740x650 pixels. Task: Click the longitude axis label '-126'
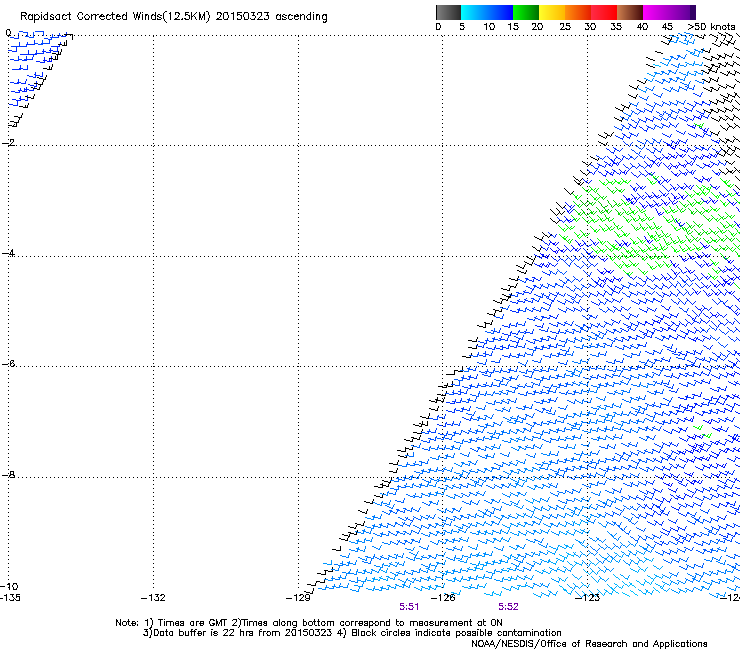[x=443, y=598]
